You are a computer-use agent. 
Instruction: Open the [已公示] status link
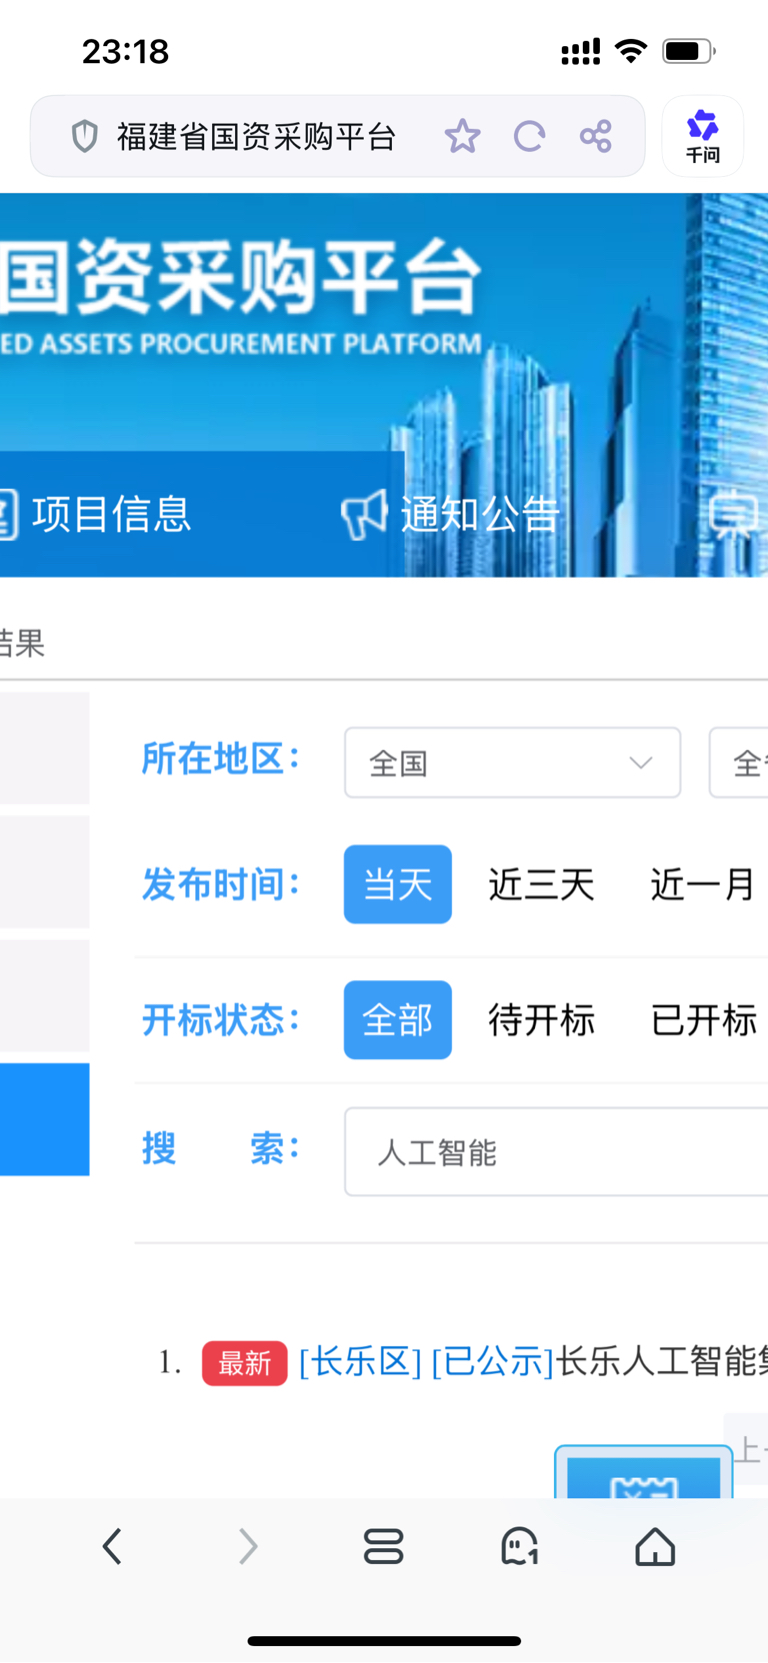pos(493,1362)
